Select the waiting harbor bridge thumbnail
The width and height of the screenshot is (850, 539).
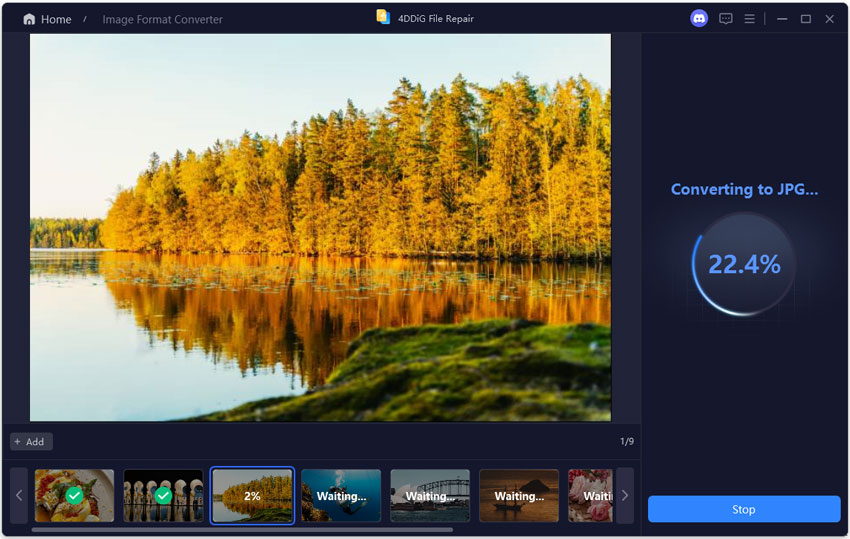click(x=430, y=496)
